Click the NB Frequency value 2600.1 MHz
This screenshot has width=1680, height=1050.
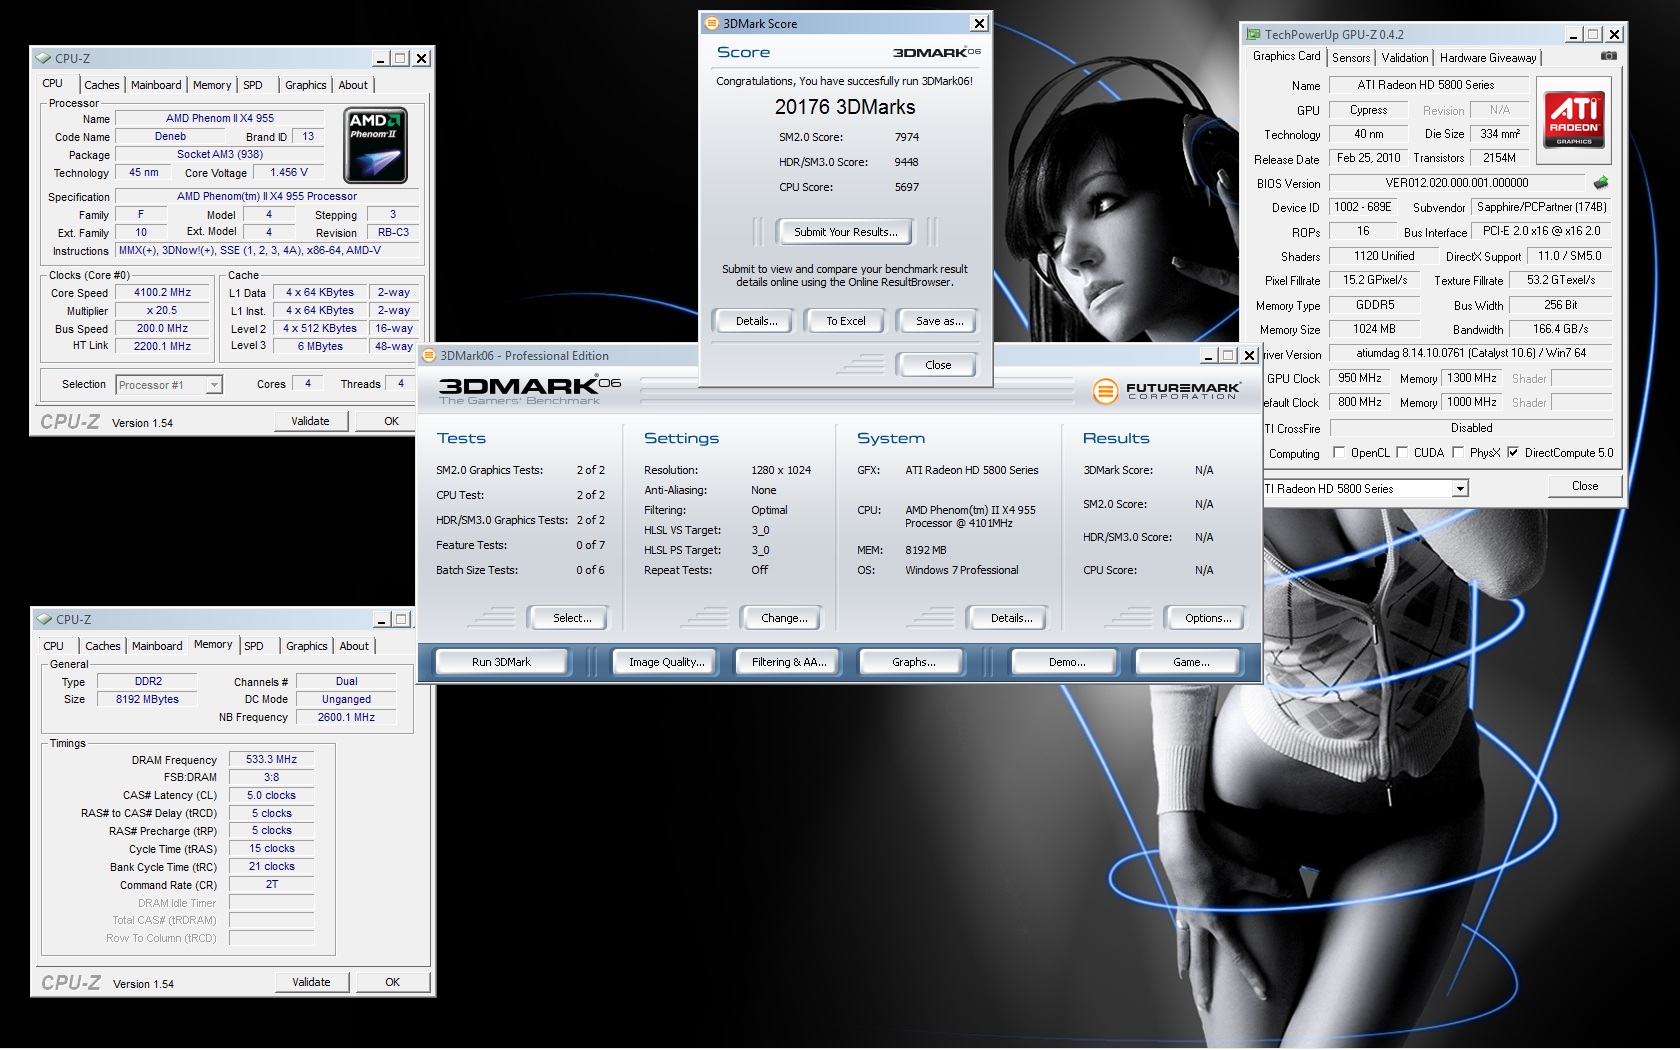click(x=346, y=717)
